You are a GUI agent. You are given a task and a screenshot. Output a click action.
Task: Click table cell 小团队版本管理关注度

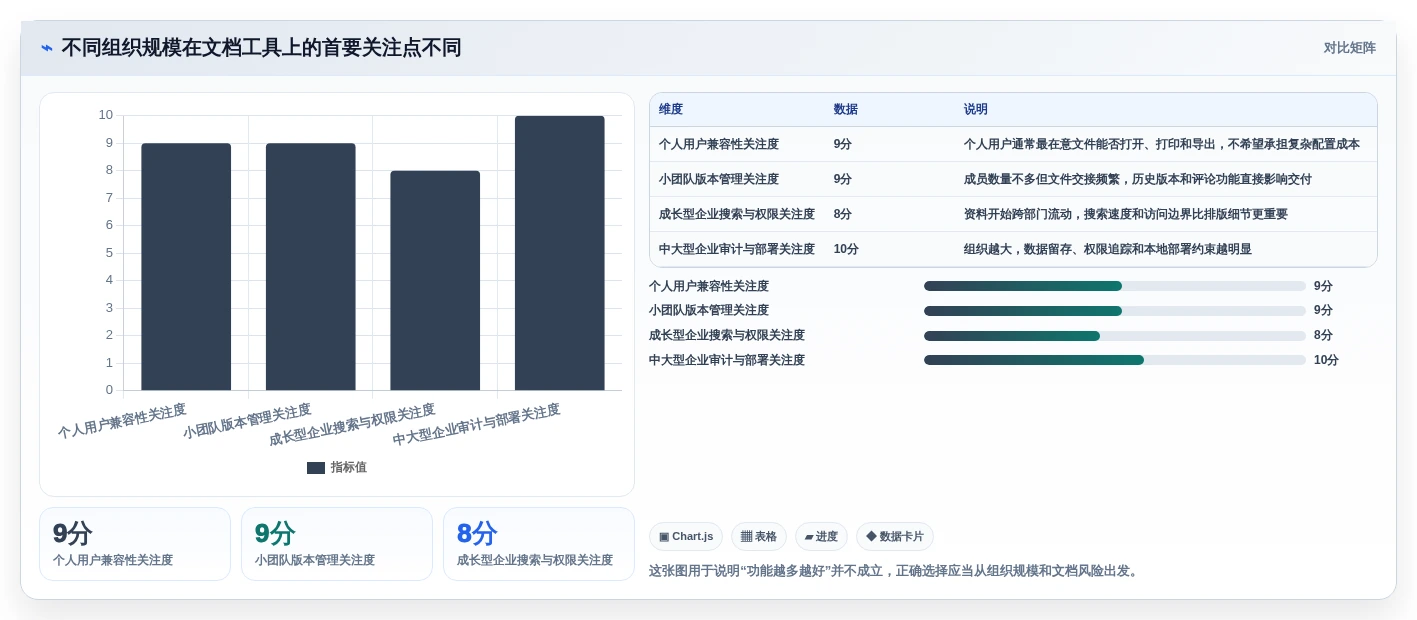(719, 179)
